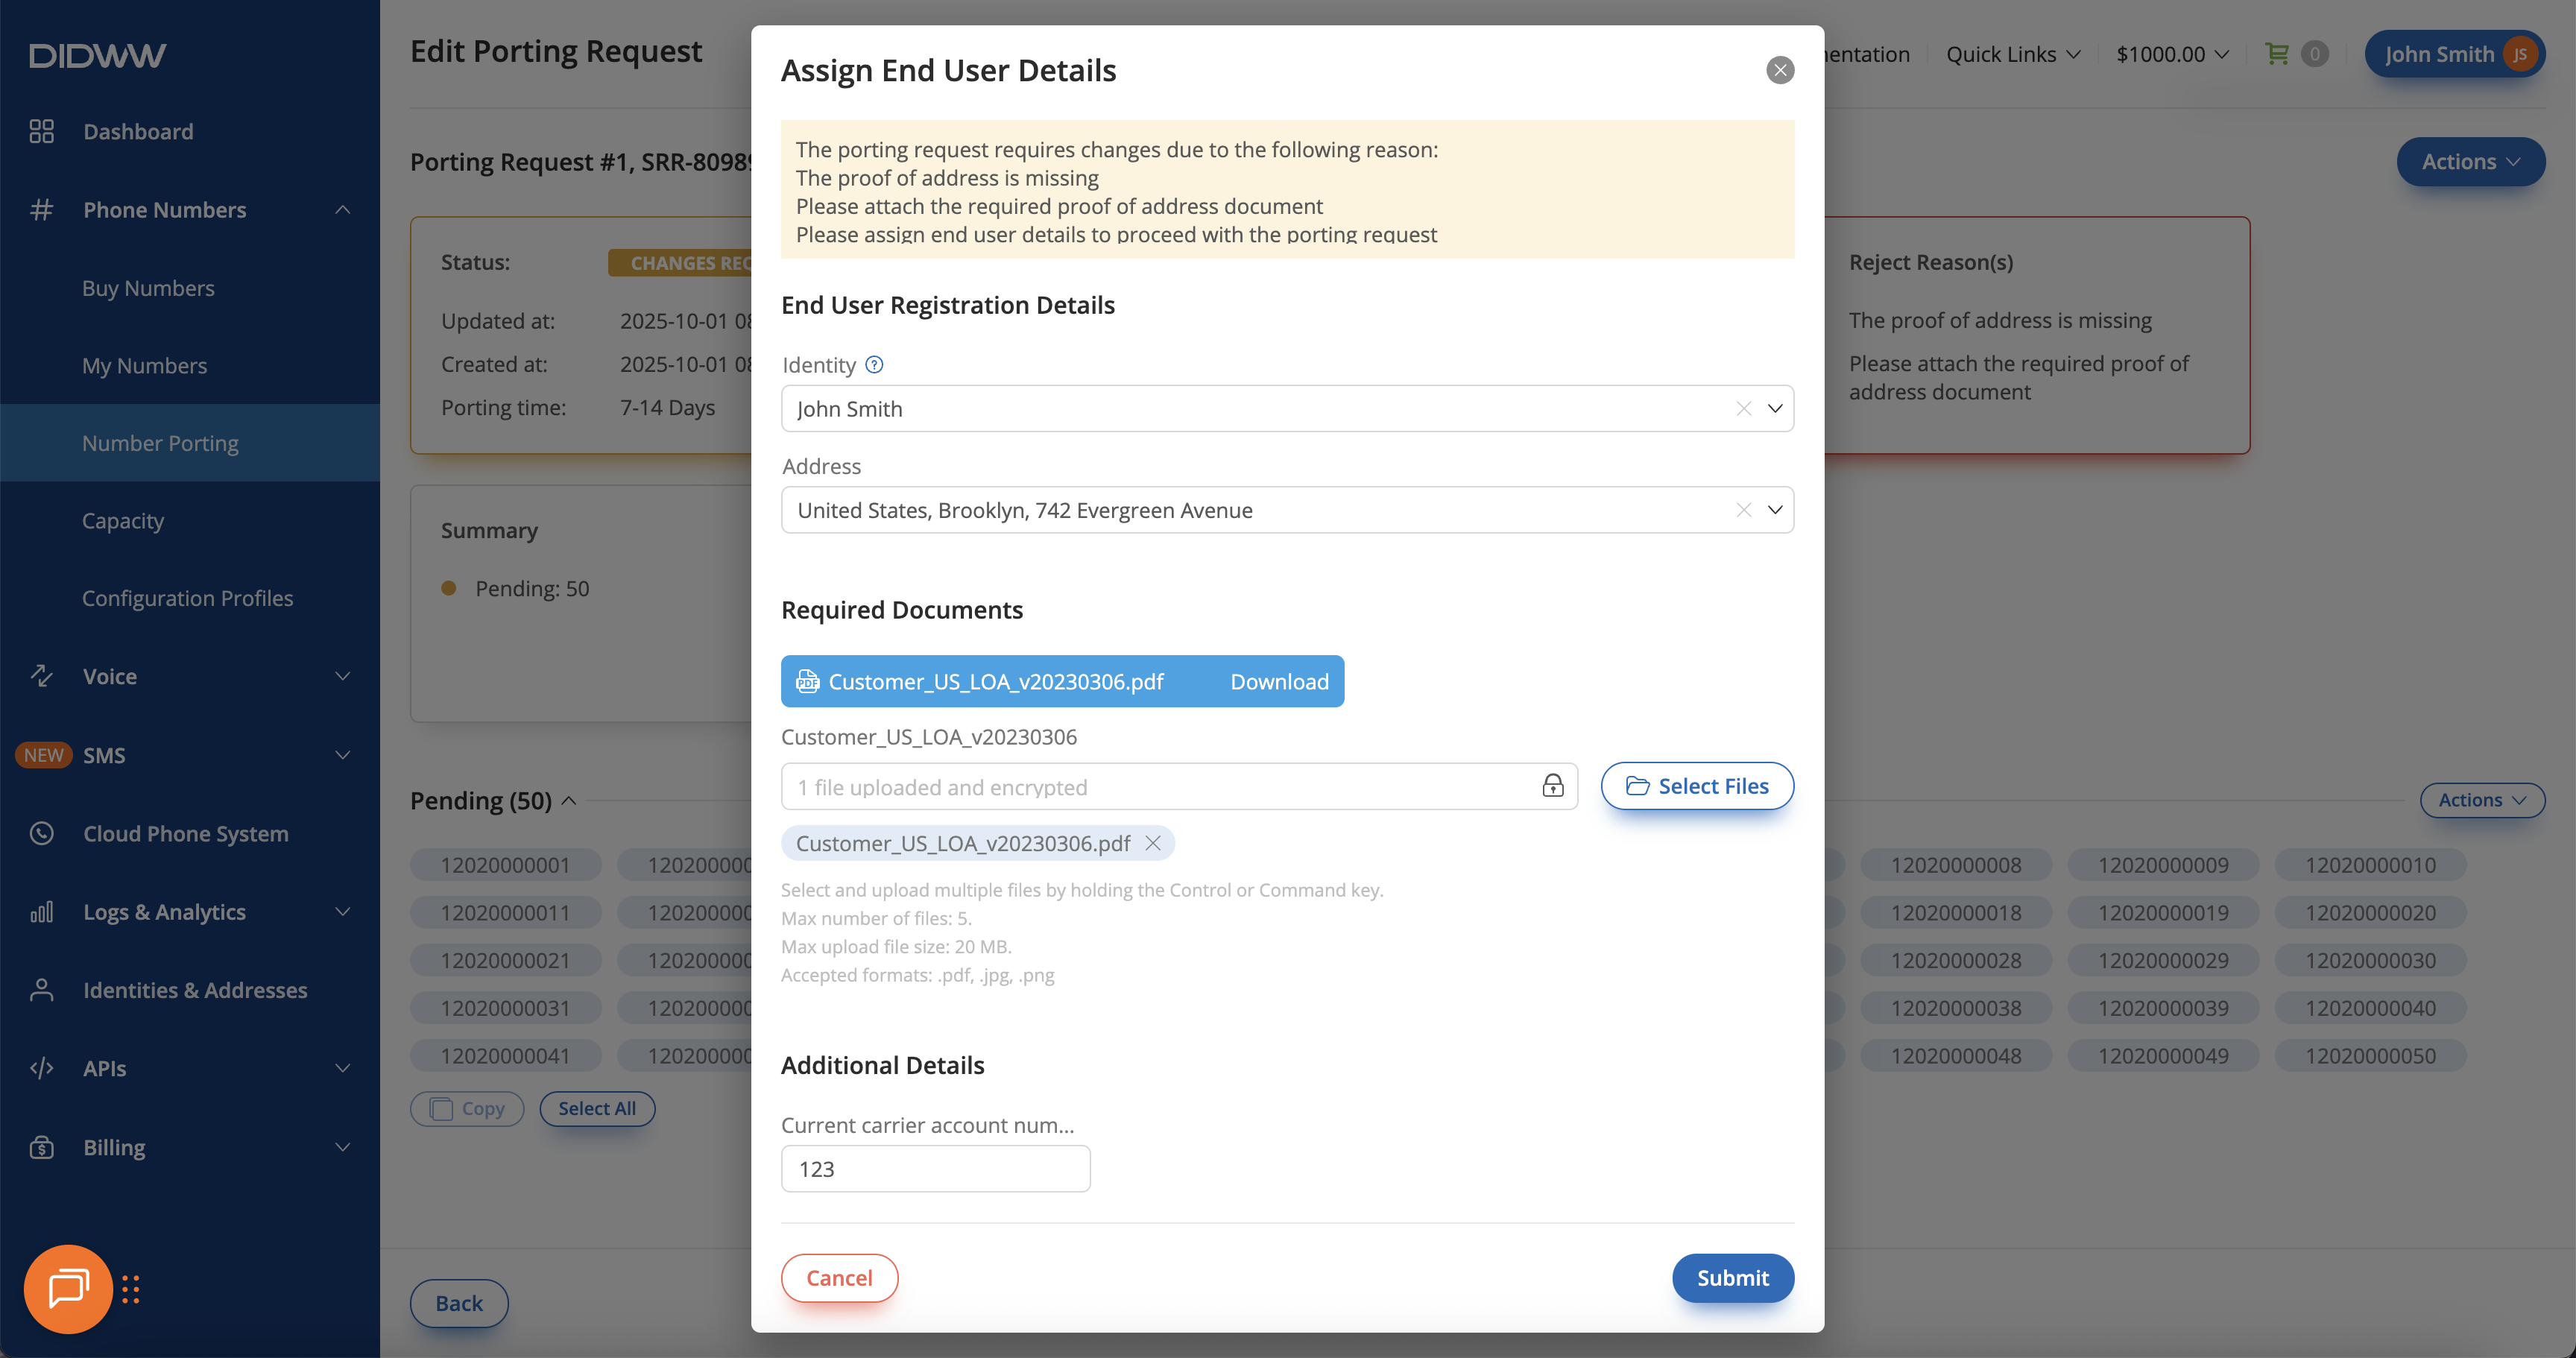The width and height of the screenshot is (2576, 1358).
Task: Clear the John Smith identity selection
Action: click(x=1743, y=409)
